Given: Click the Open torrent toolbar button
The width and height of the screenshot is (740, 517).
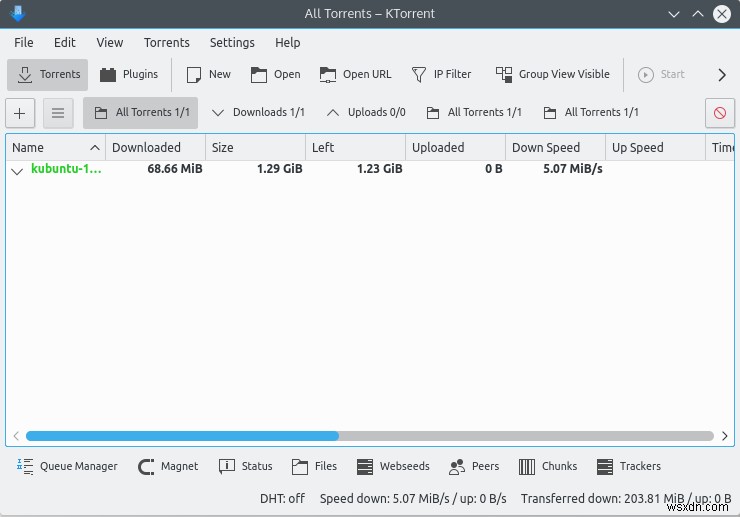Looking at the screenshot, I should tap(276, 75).
